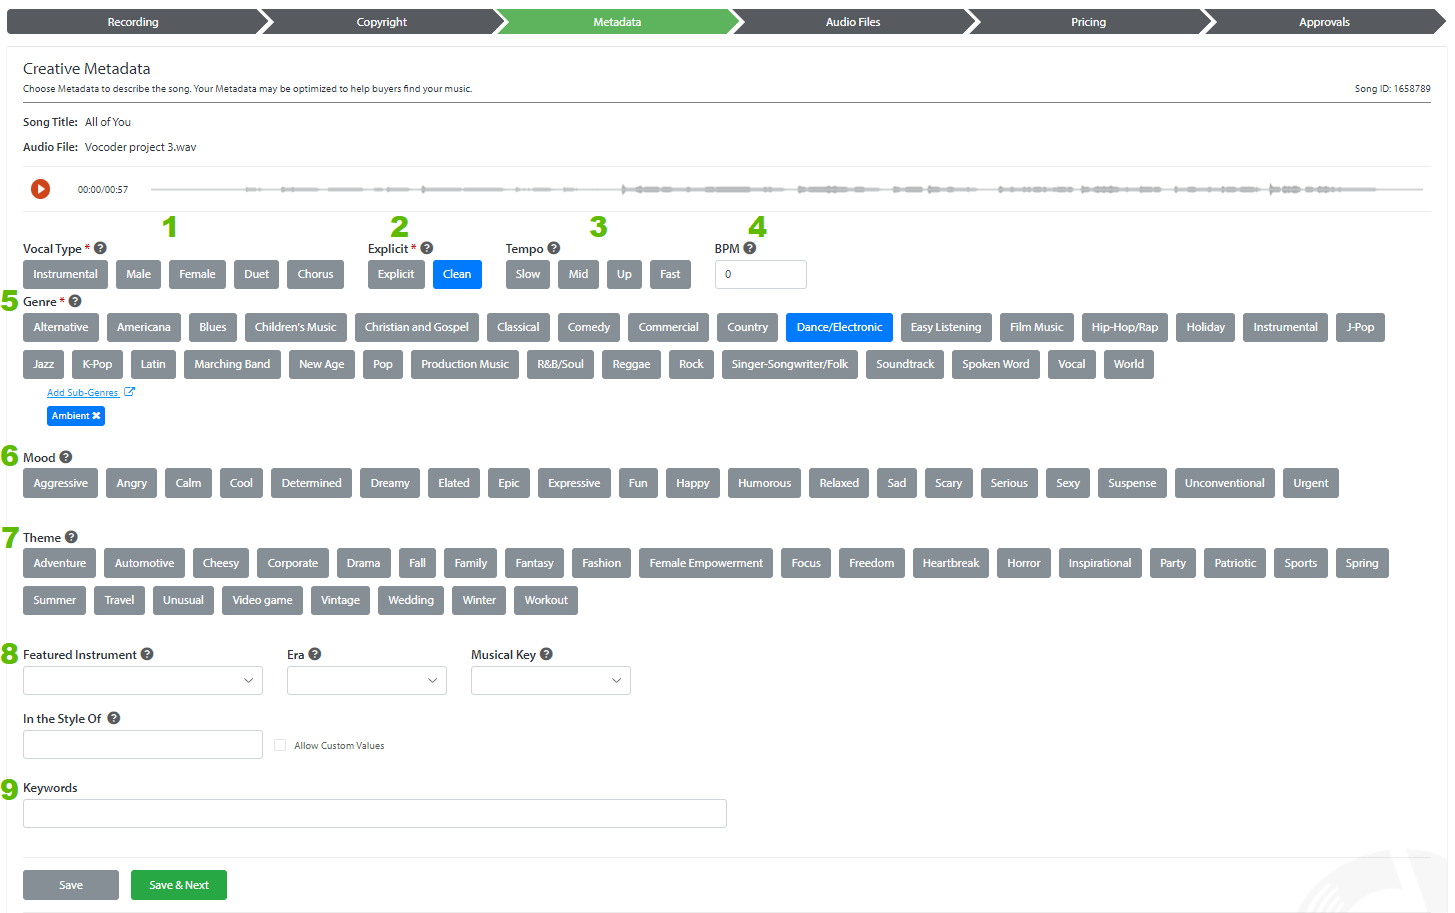Select the Dreamy mood
Viewport: 1455px width, 913px height.
pyautogui.click(x=390, y=483)
